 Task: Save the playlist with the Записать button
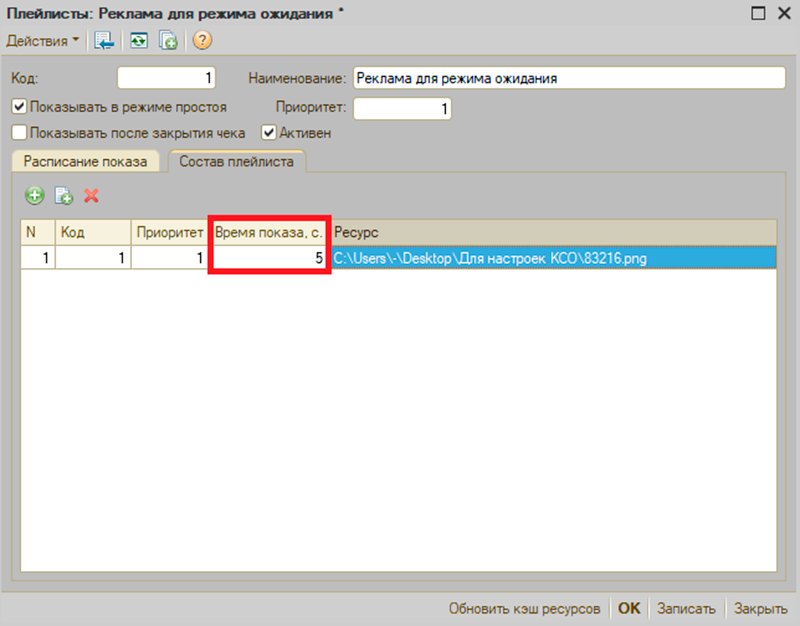tap(686, 609)
